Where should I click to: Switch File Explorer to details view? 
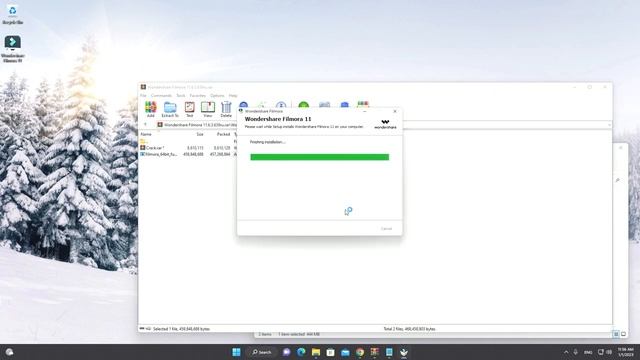616,334
